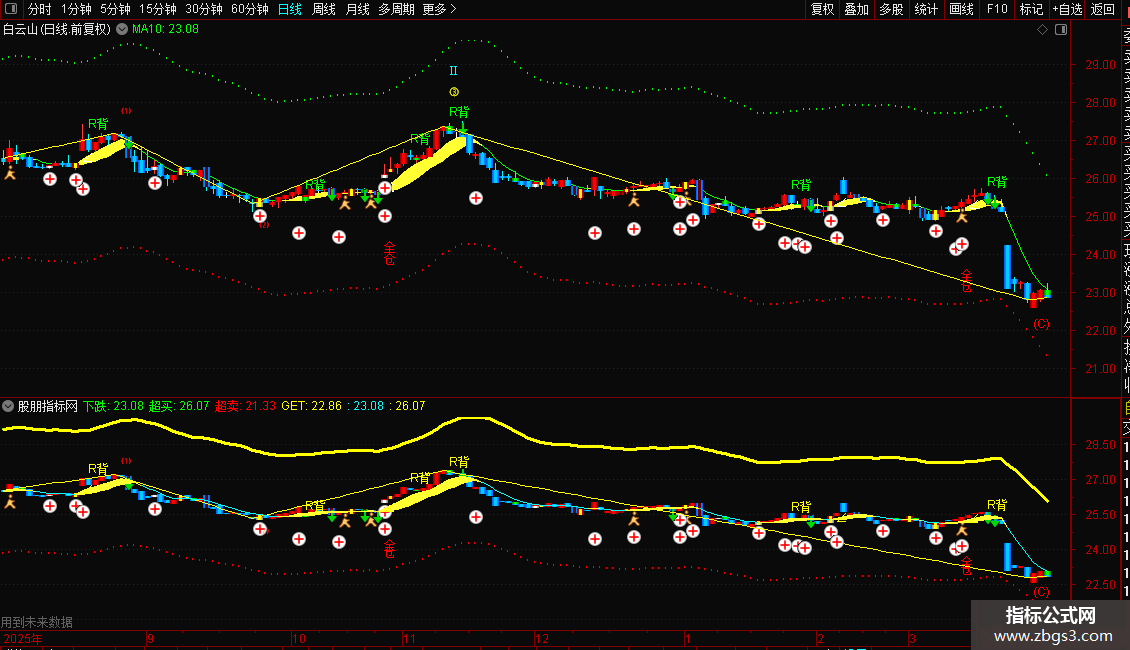Switch to the 1分钟 period
The width and height of the screenshot is (1130, 650).
[x=76, y=9]
